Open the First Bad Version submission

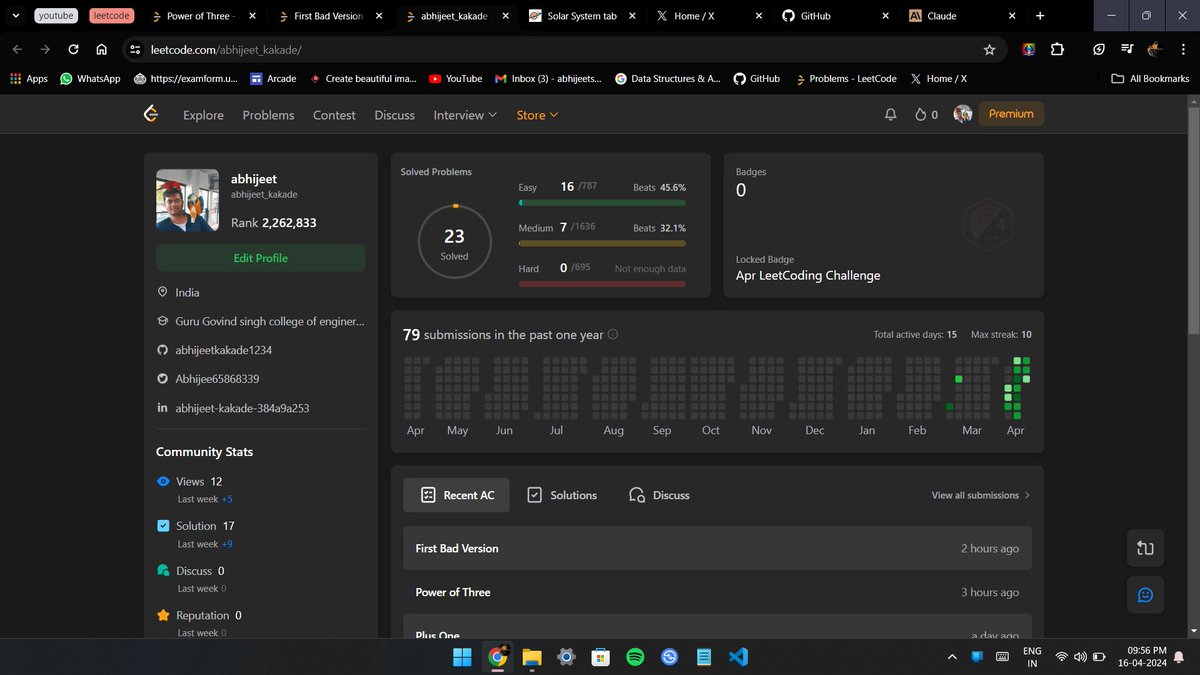tap(717, 548)
